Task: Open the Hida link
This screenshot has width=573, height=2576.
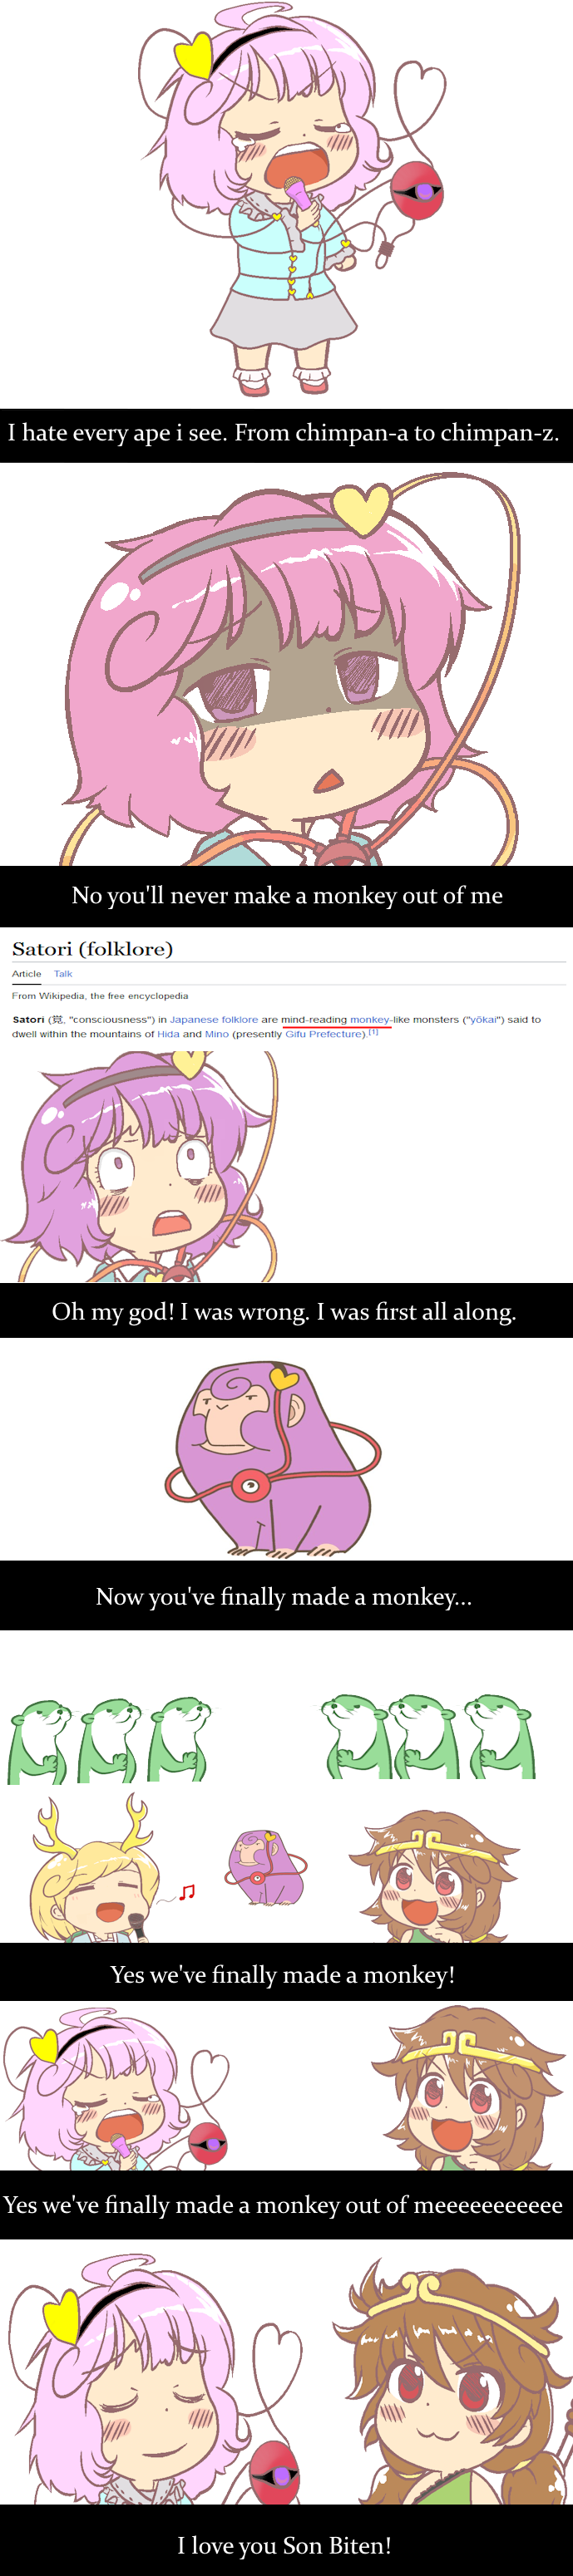Action: pyautogui.click(x=168, y=1034)
